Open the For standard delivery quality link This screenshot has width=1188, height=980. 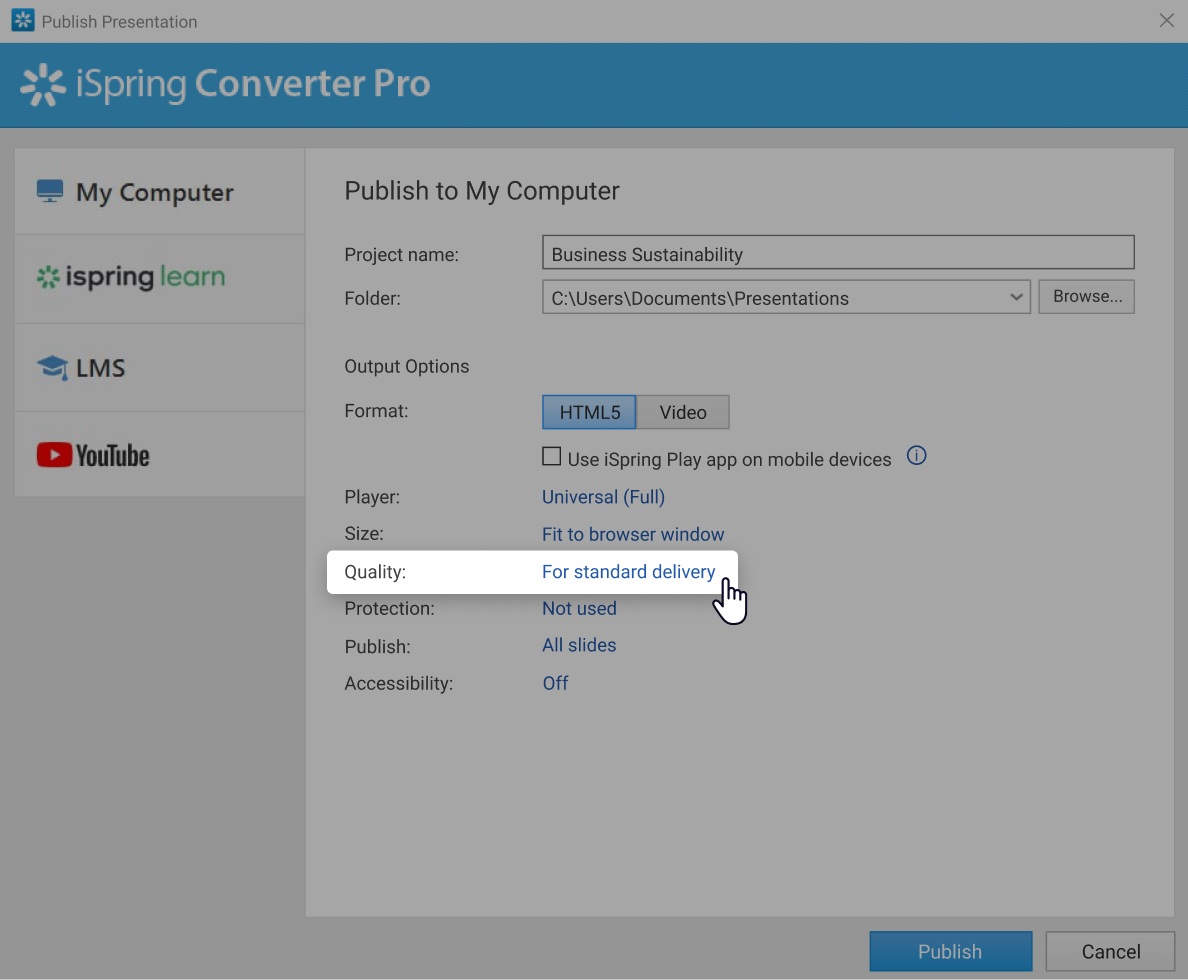point(628,571)
